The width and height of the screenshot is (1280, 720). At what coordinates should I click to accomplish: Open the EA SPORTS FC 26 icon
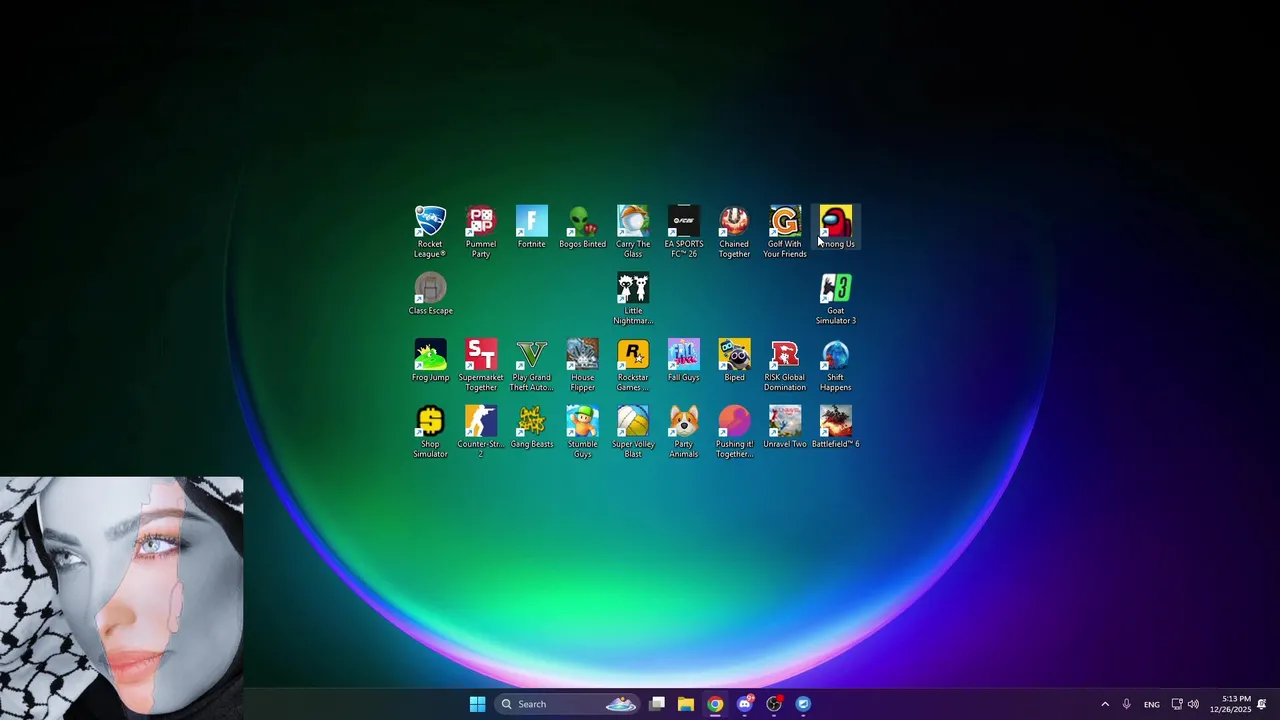point(684,232)
